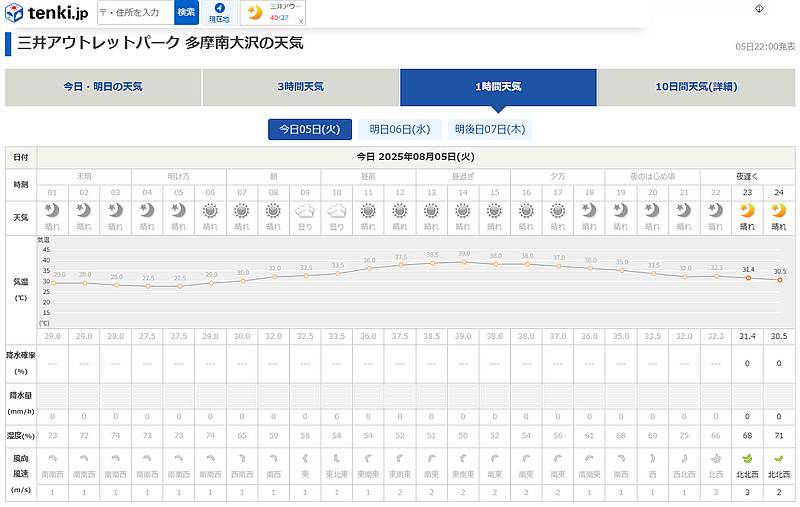
Task: Show forecast for 明日06日(水)
Action: point(400,130)
